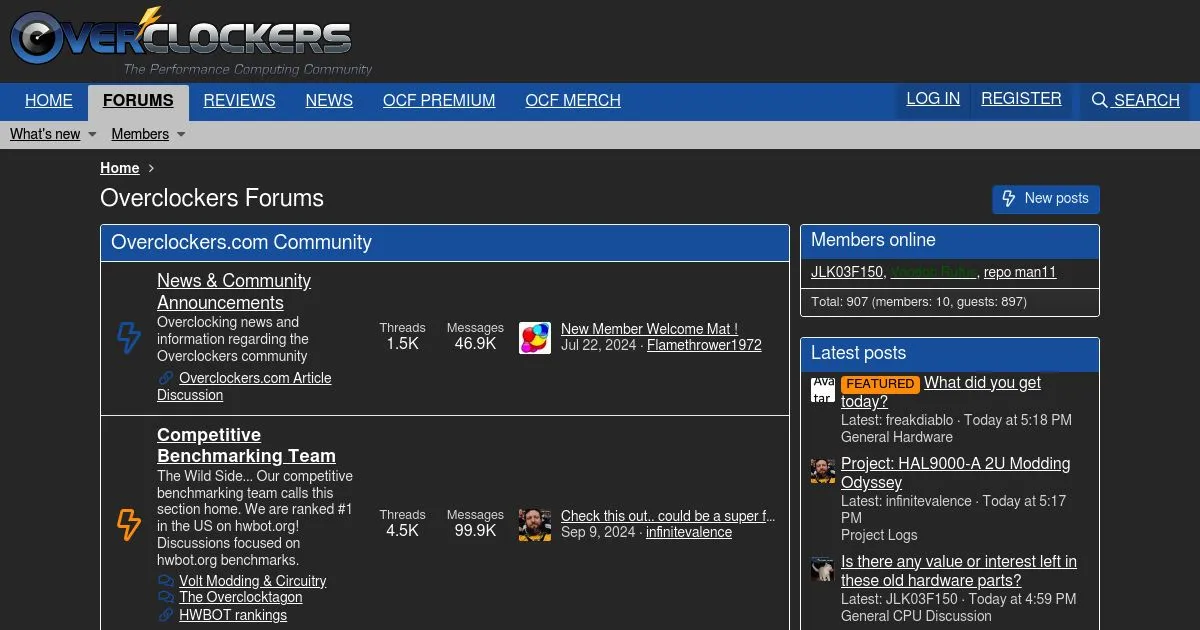Image resolution: width=1200 pixels, height=630 pixels.
Task: Select the FORUMS tab
Action: pyautogui.click(x=138, y=101)
